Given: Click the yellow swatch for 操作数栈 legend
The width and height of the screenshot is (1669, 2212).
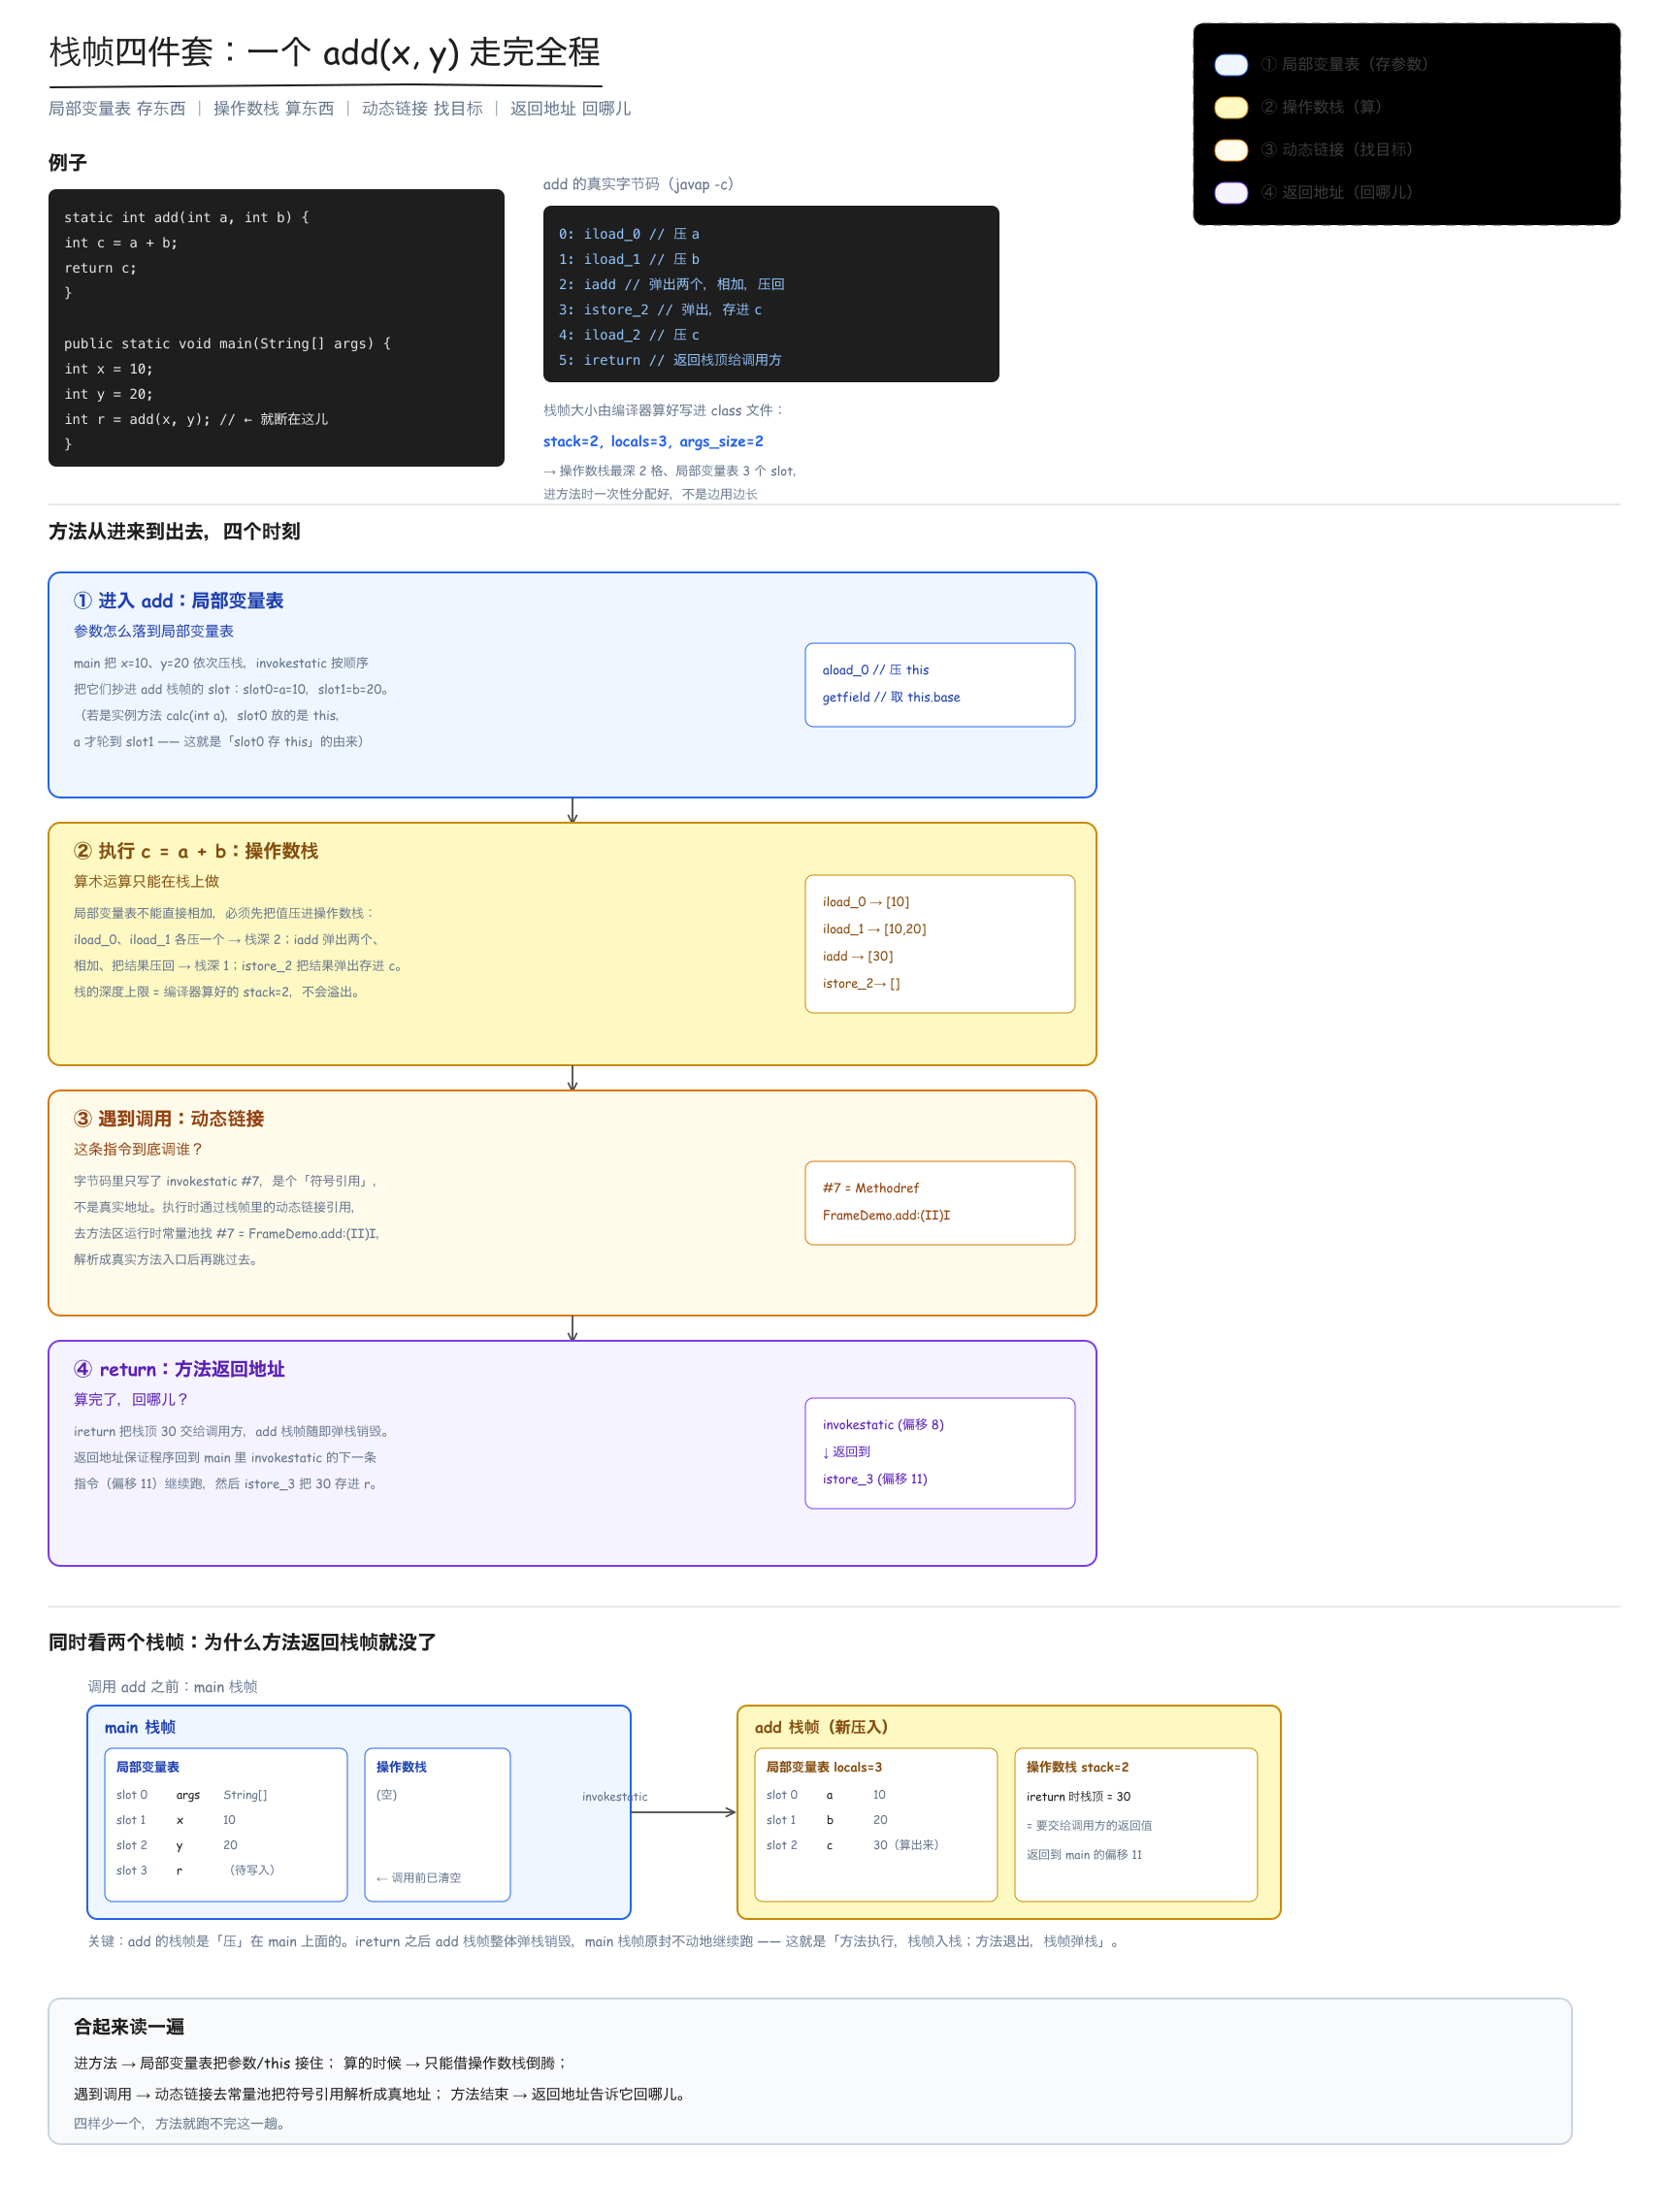Looking at the screenshot, I should [x=1231, y=108].
